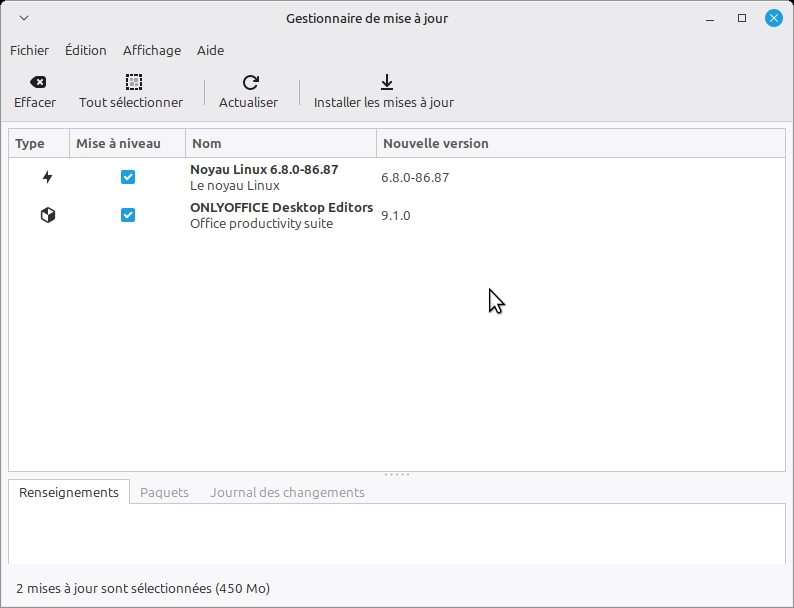794x608 pixels.
Task: Open the Fichier menu
Action: [29, 50]
